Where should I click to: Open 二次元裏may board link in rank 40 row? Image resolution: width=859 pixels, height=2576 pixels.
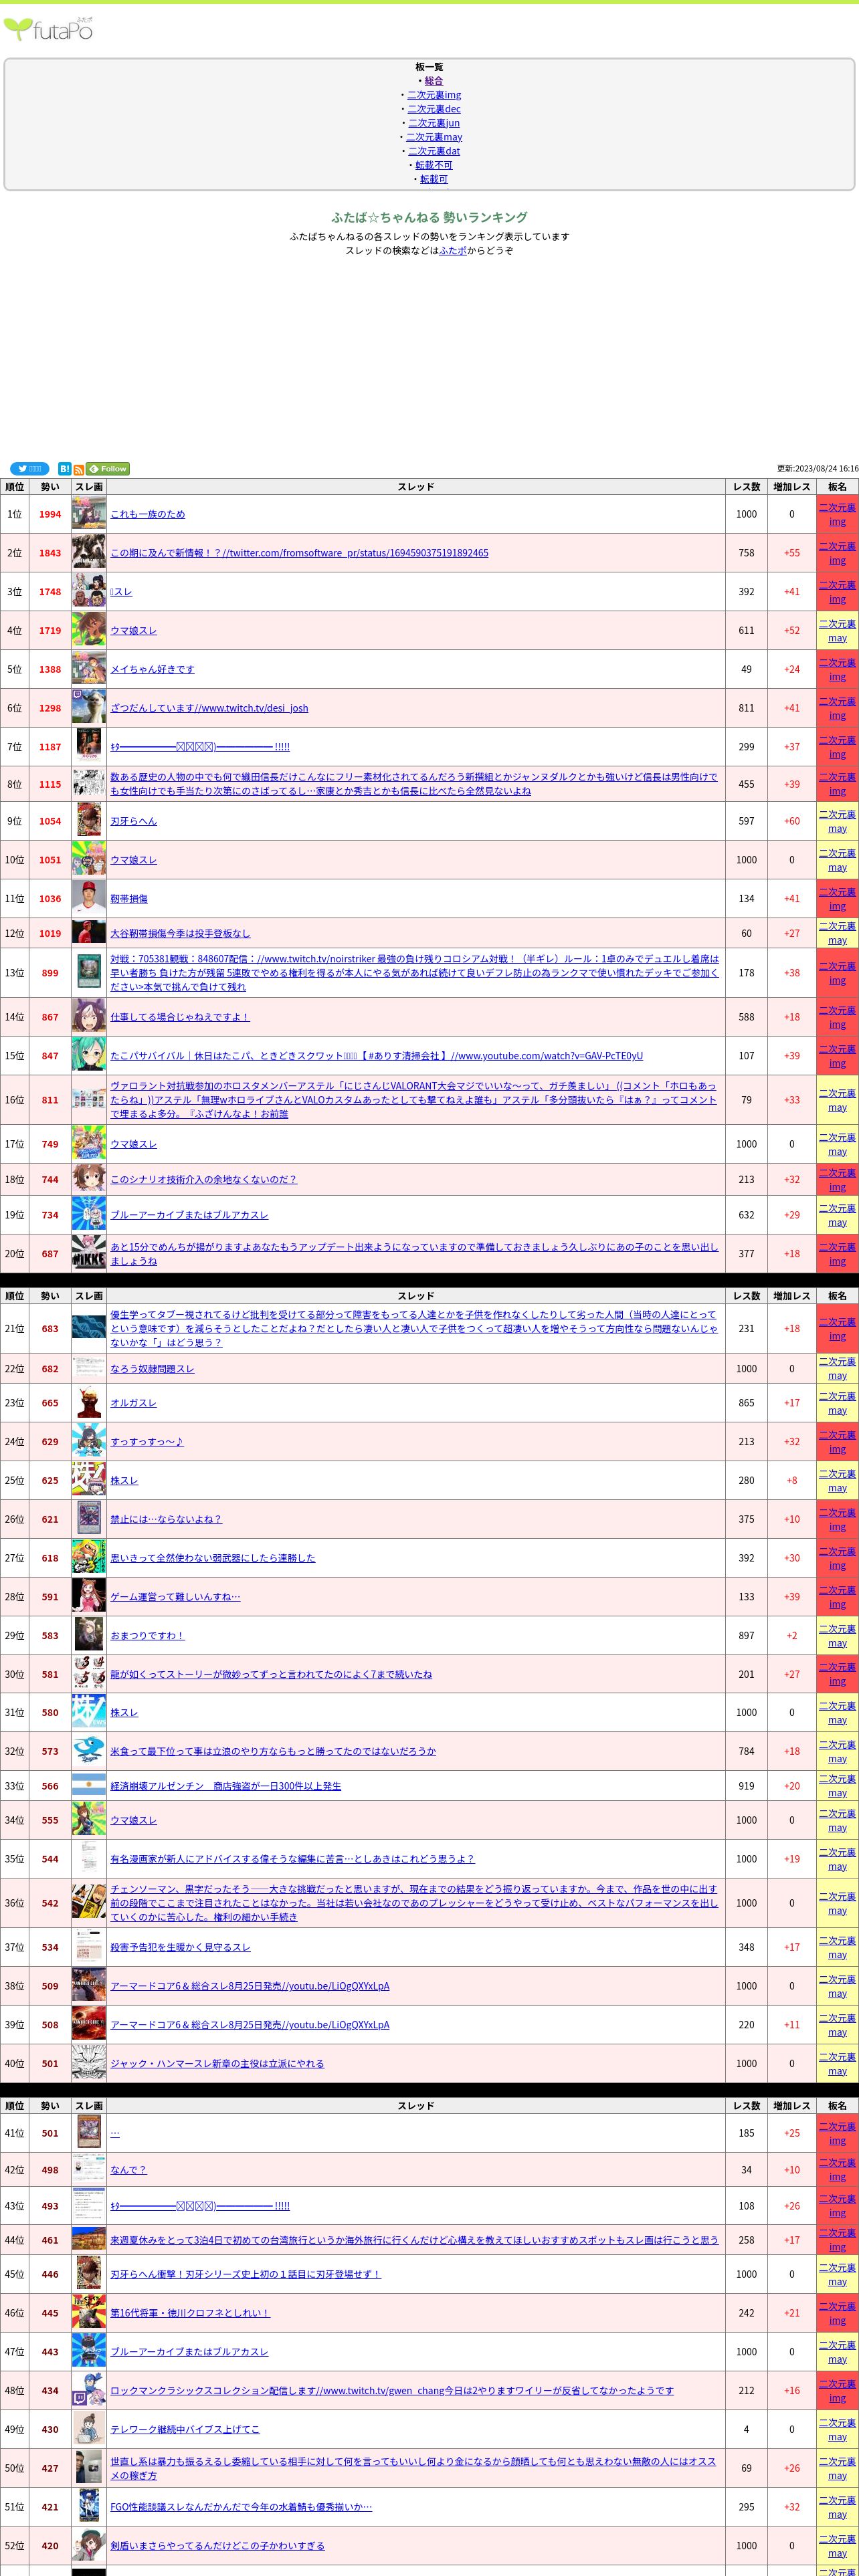837,2063
